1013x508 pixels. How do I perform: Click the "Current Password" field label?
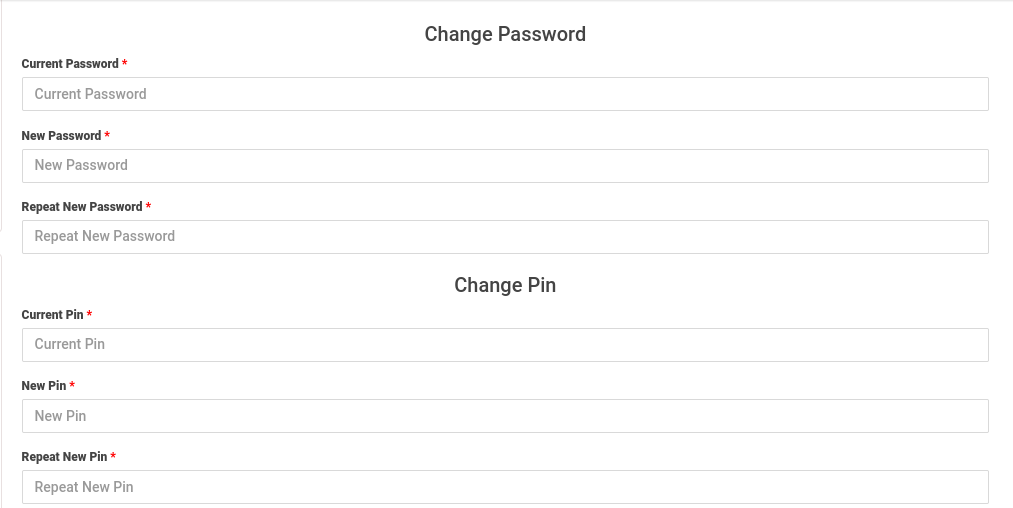(70, 64)
